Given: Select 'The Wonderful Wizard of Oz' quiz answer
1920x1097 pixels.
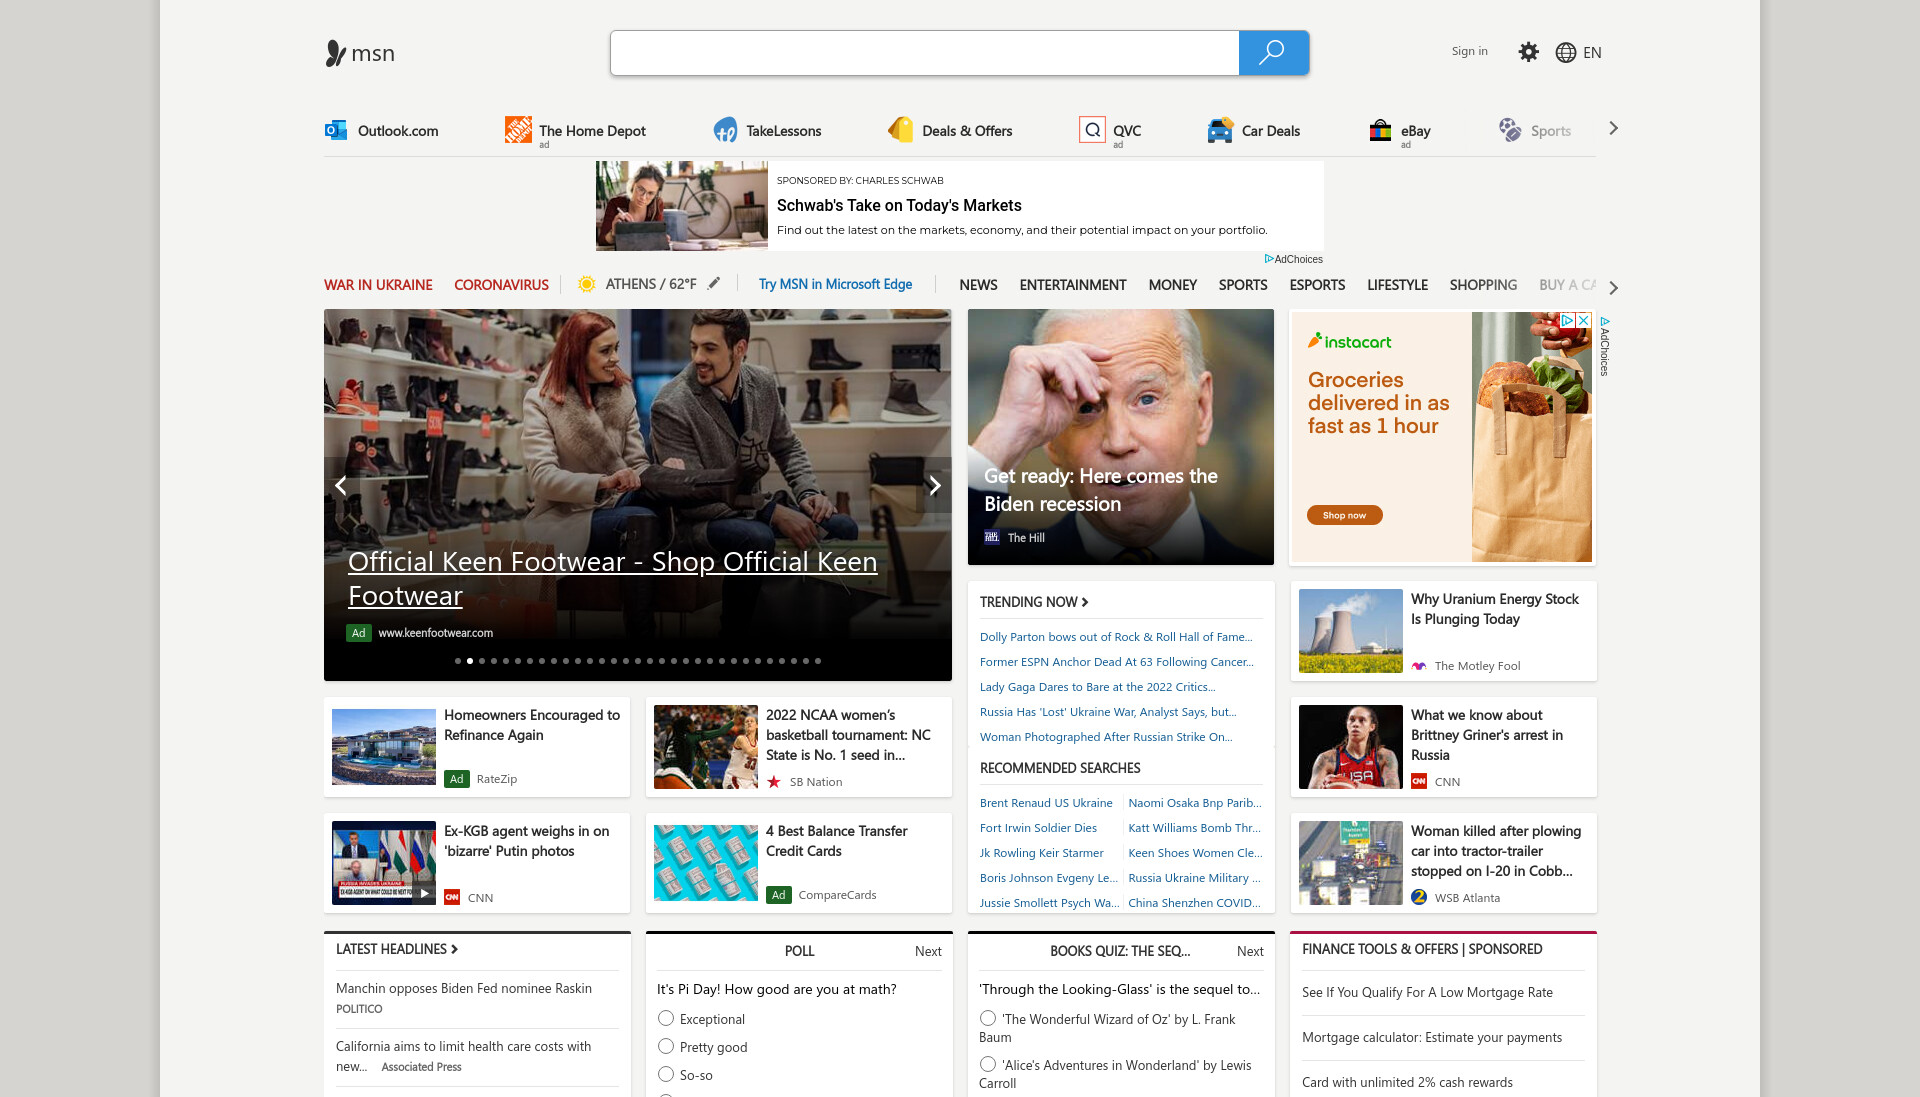Looking at the screenshot, I should coord(988,1018).
